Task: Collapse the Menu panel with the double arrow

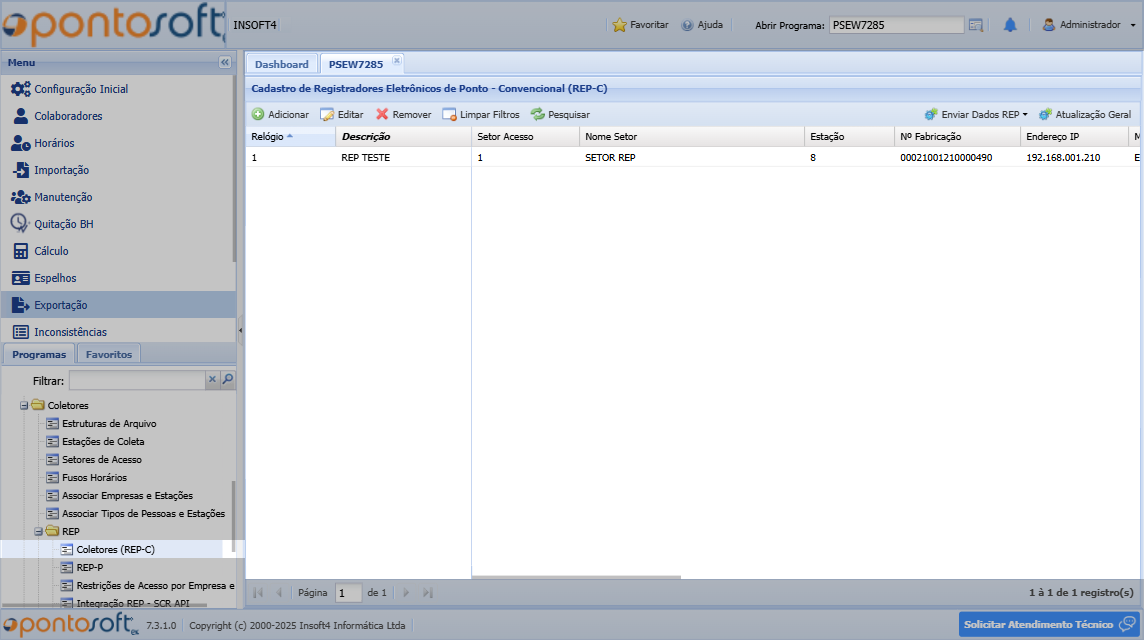Action: [x=224, y=62]
